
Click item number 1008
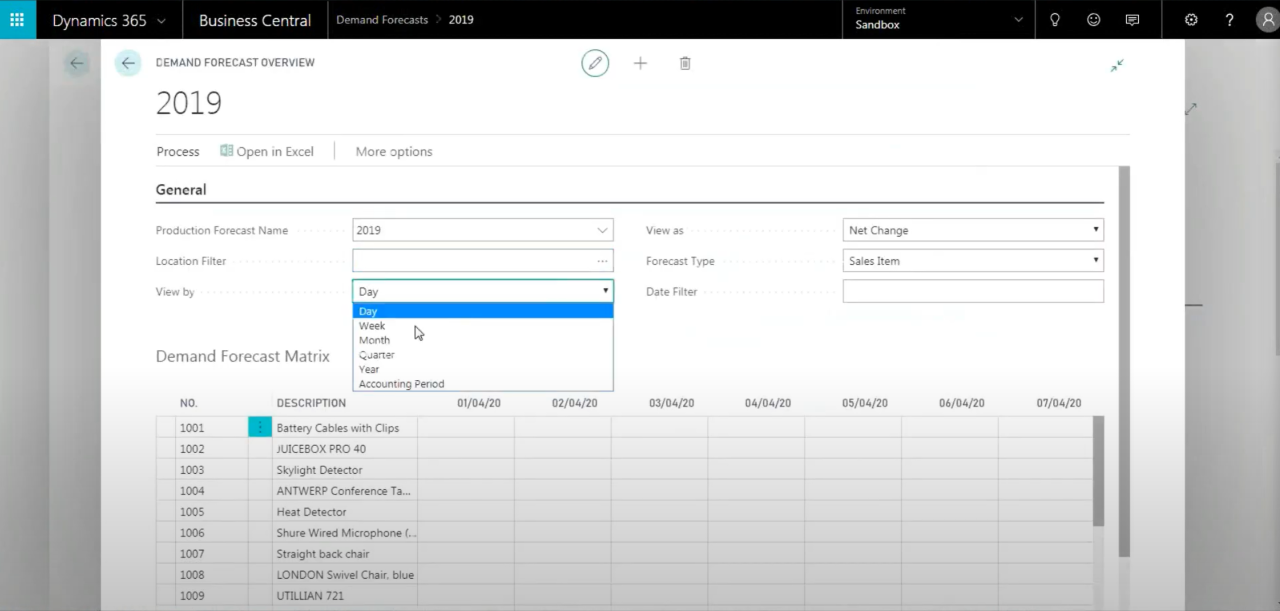pos(192,575)
